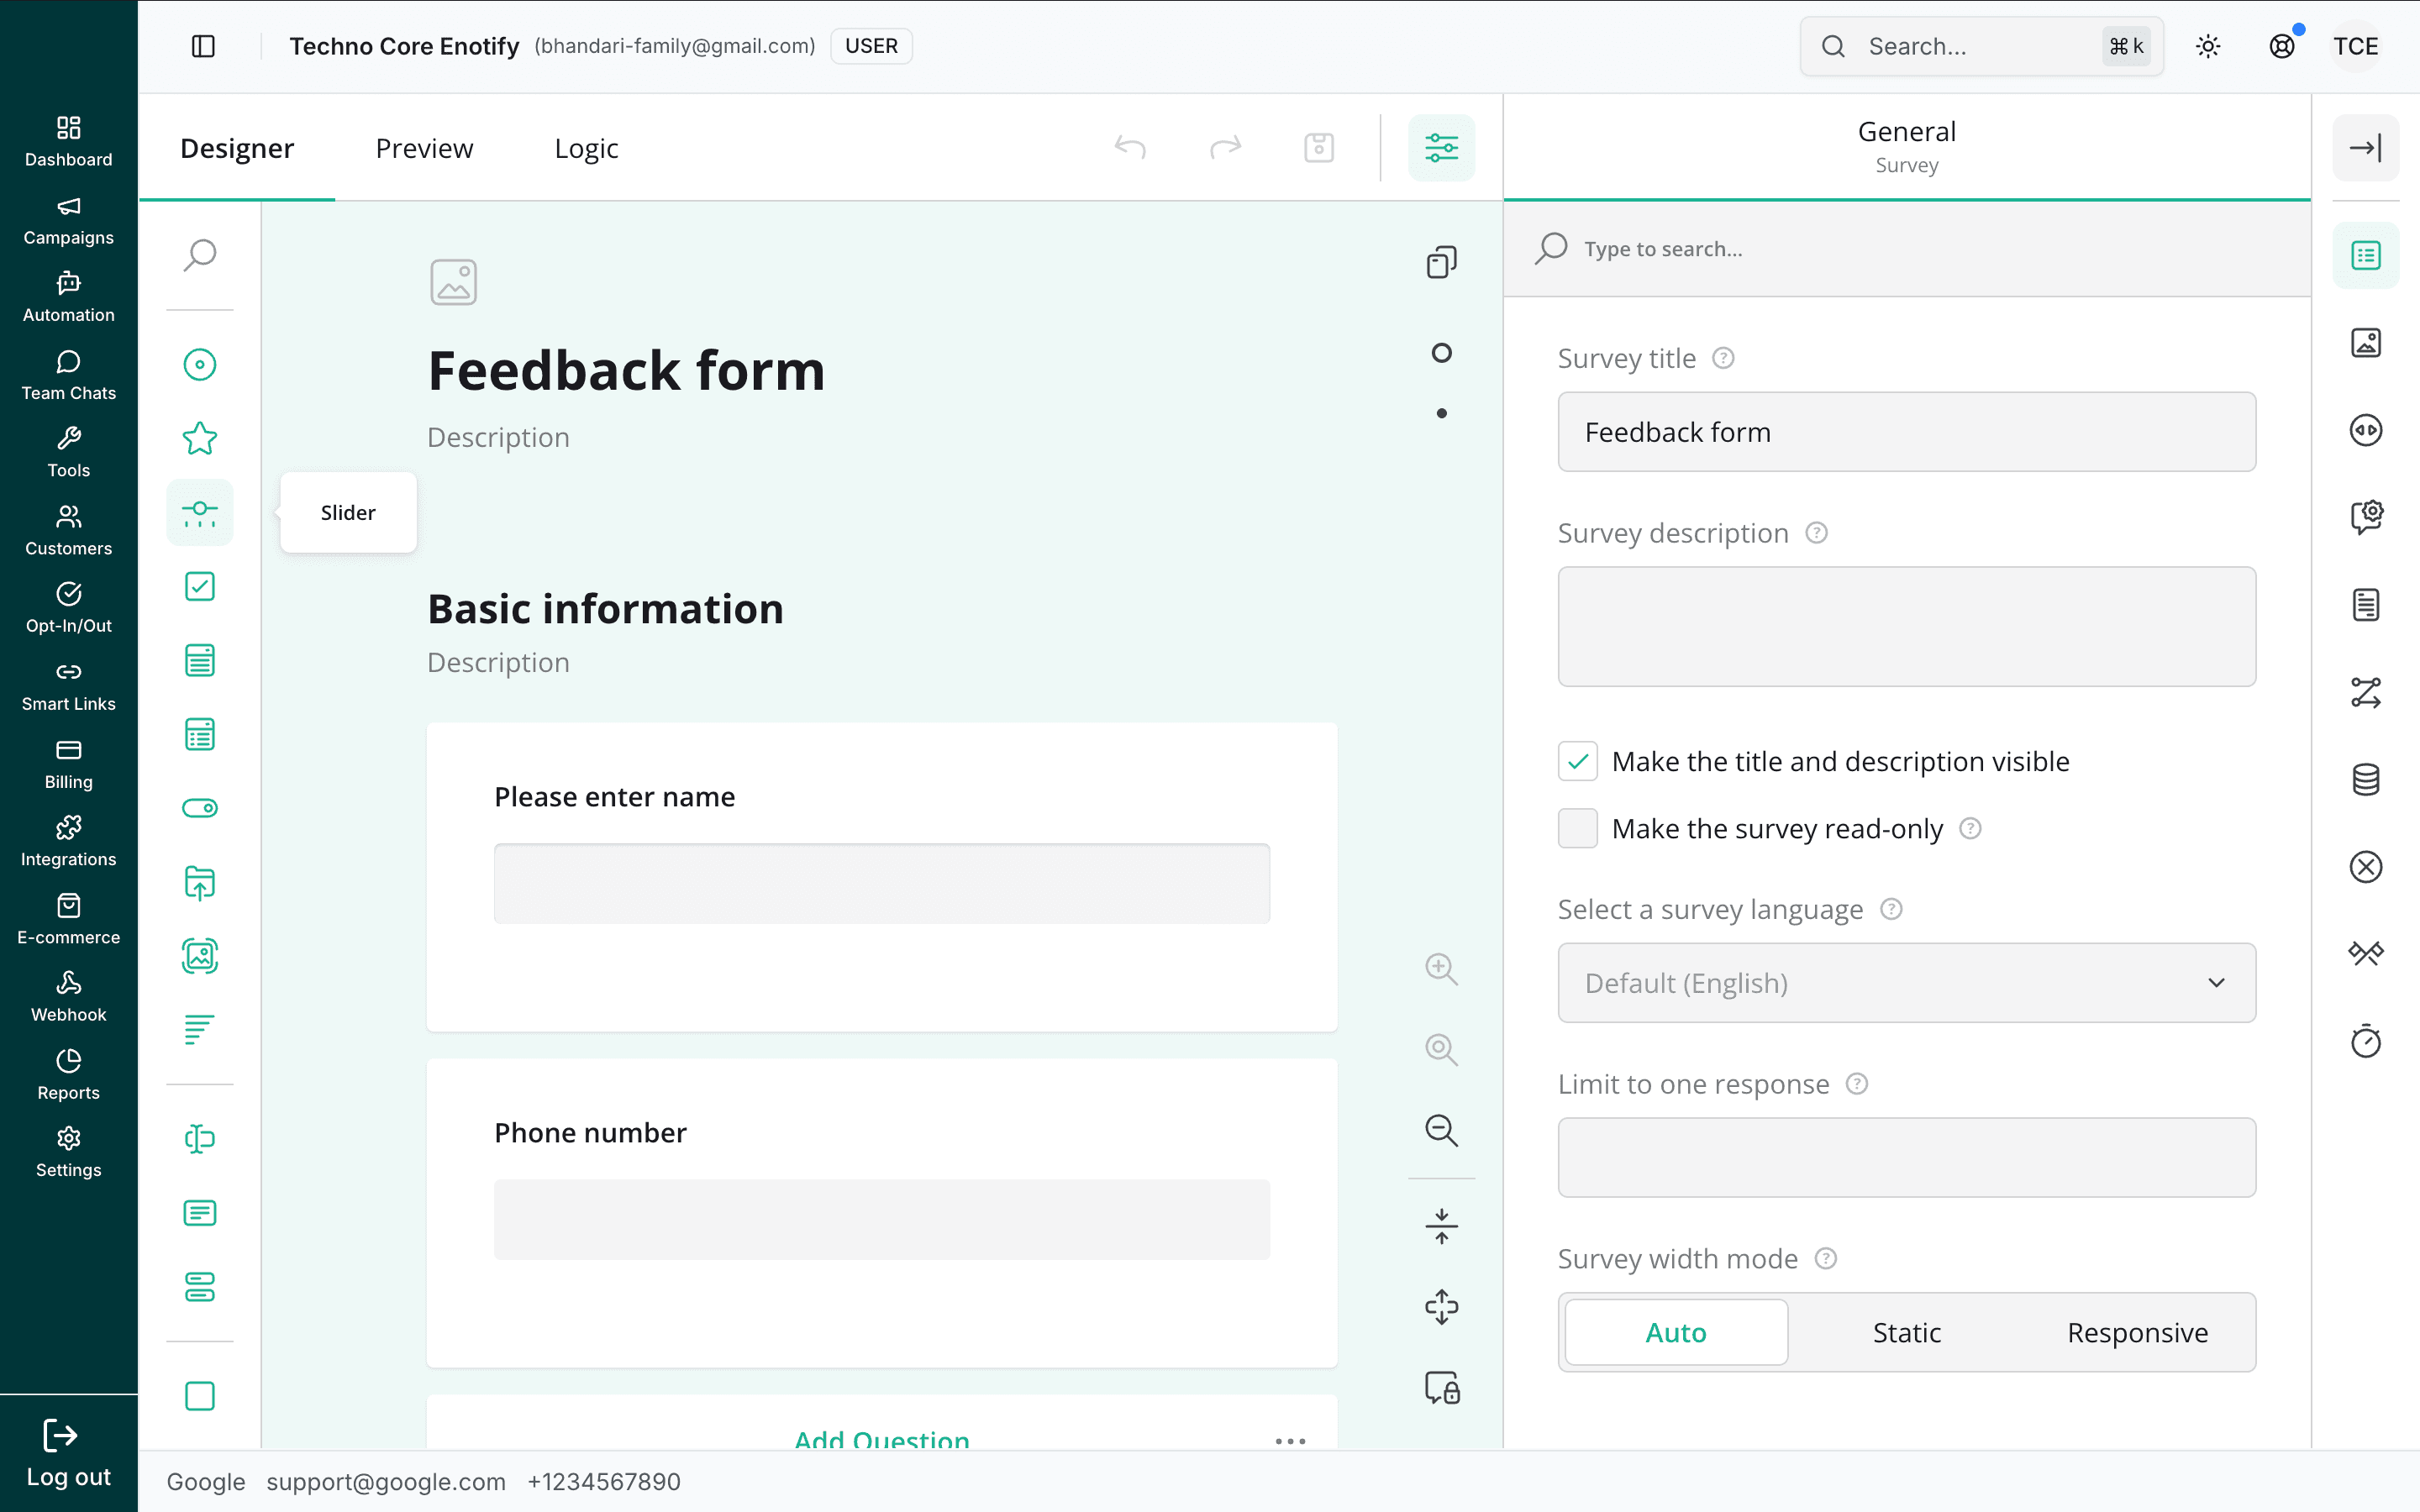Open Team Chats
The image size is (2420, 1512).
click(68, 375)
